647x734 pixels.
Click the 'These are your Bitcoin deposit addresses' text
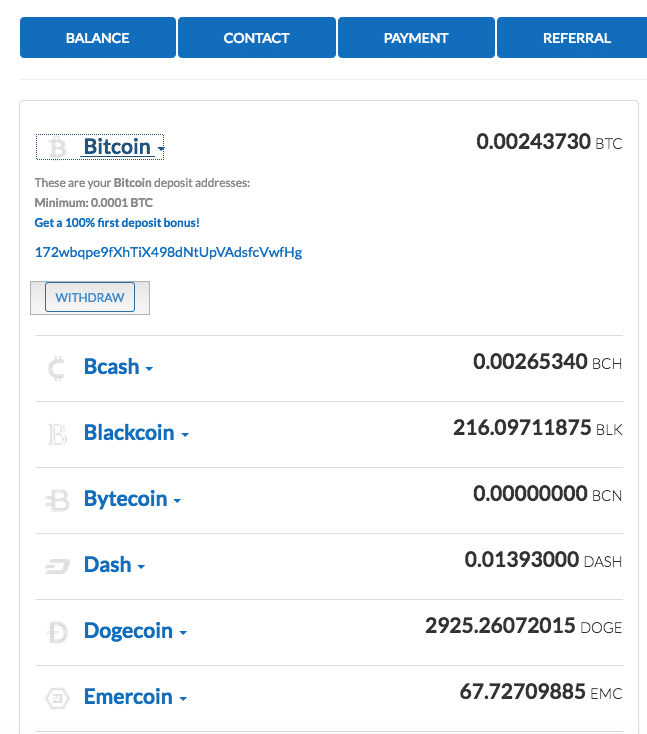click(142, 183)
